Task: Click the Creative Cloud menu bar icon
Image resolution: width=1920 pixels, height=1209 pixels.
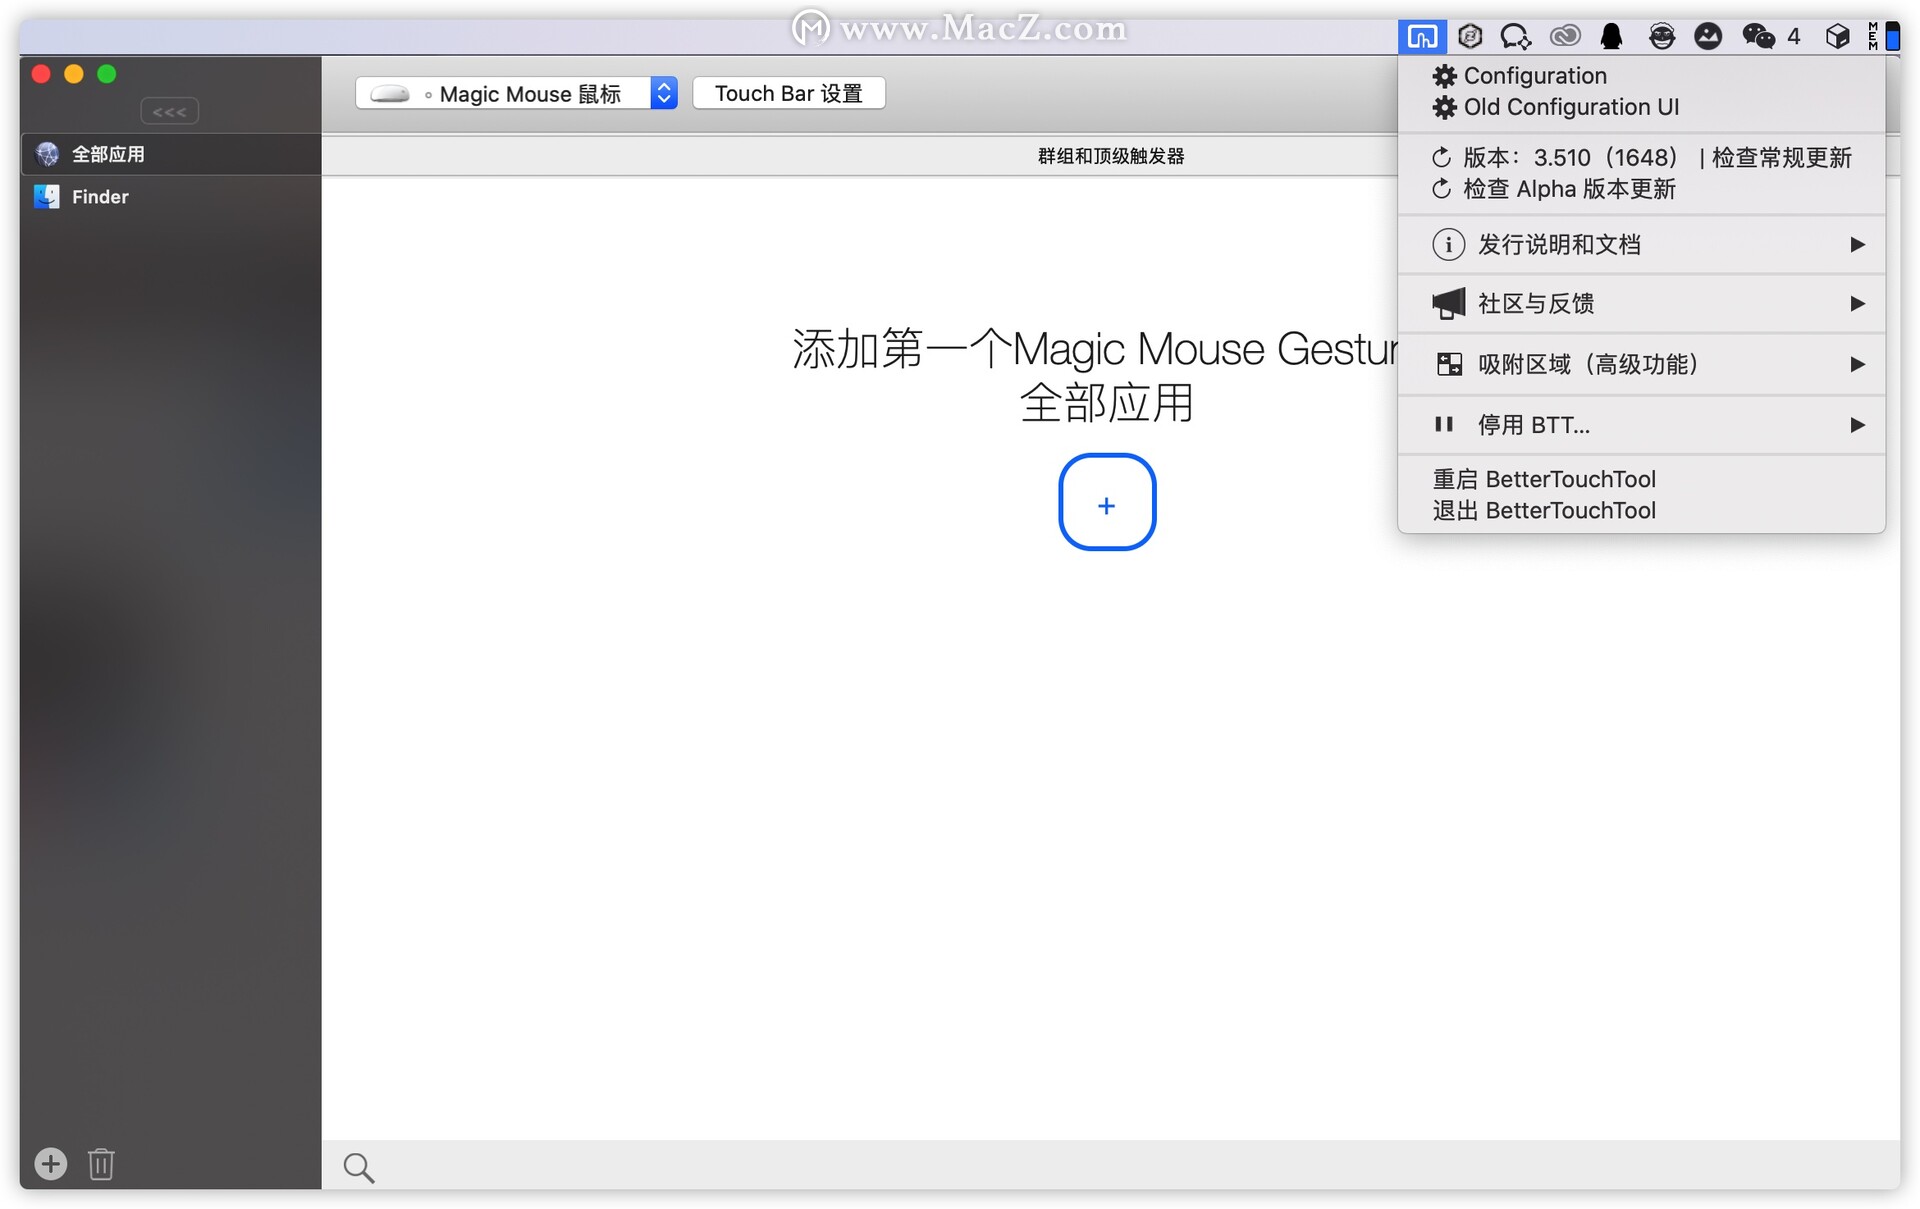Action: click(1565, 37)
